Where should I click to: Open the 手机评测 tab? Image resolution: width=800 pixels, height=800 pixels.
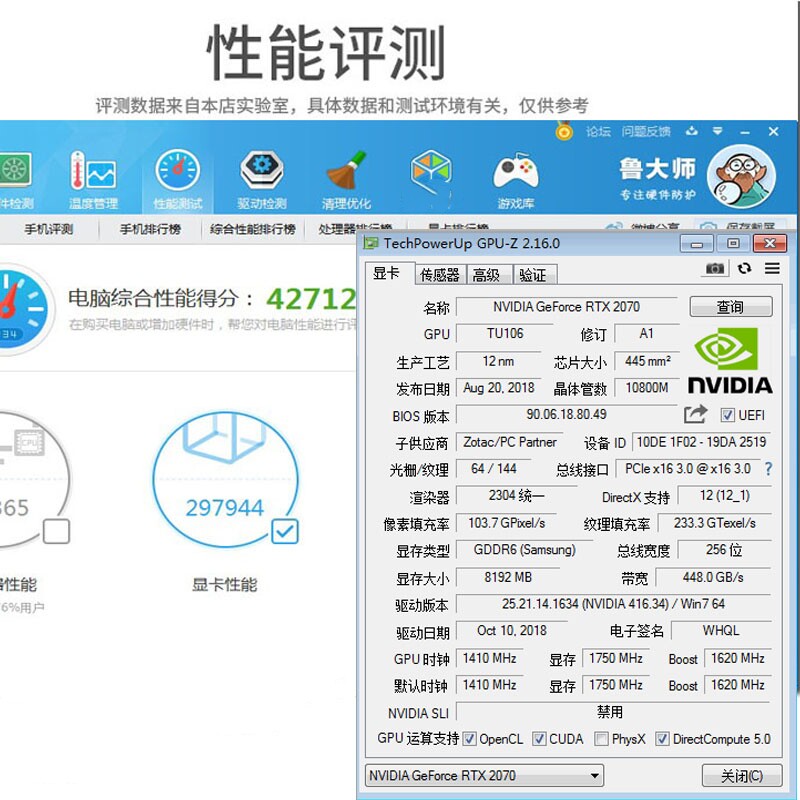pos(49,229)
